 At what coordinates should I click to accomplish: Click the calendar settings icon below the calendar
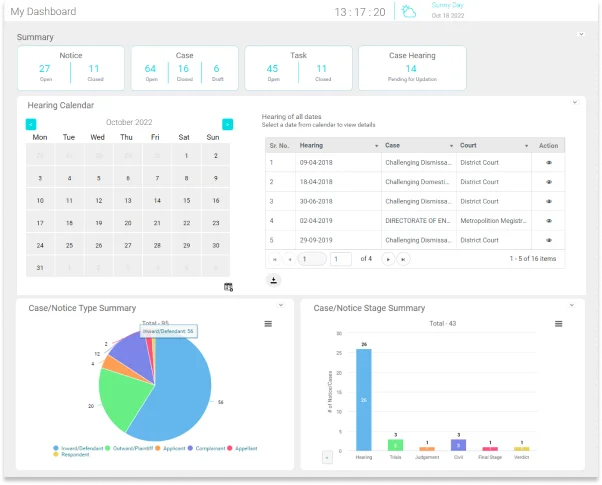pos(228,287)
